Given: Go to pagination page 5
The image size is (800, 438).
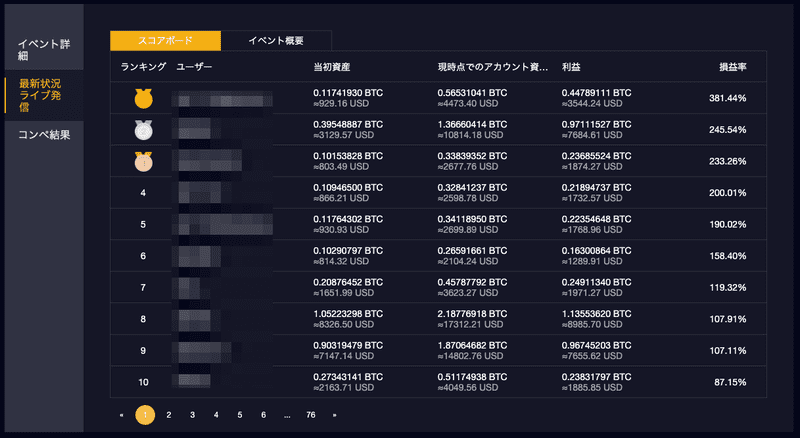Looking at the screenshot, I should tap(240, 415).
